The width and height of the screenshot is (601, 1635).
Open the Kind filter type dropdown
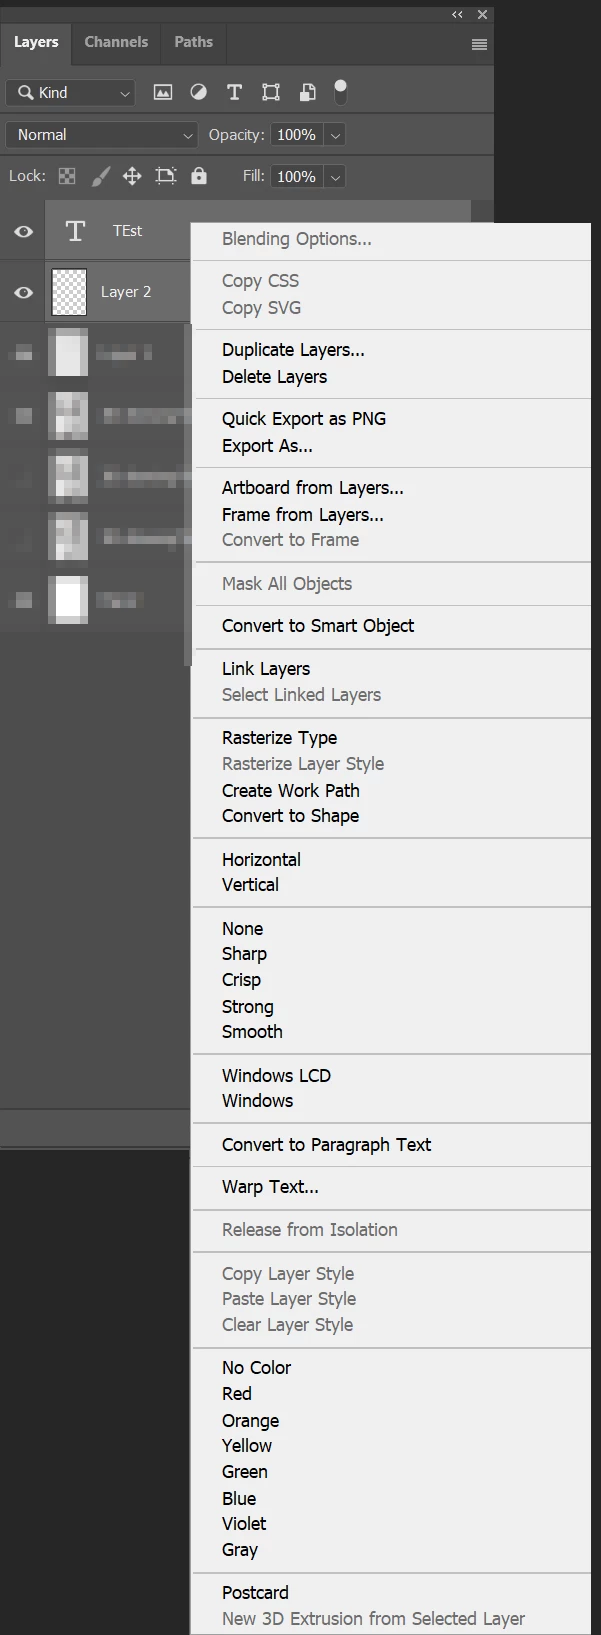tap(70, 93)
